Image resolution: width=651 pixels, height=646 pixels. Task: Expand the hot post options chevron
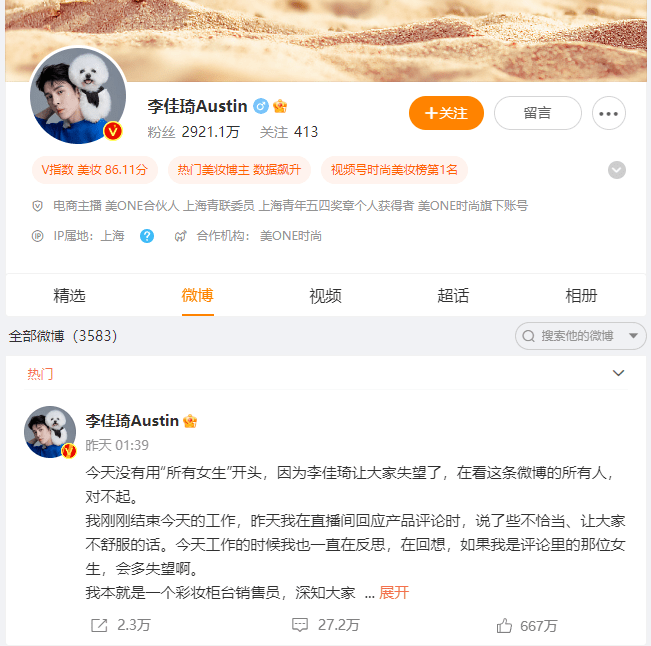[618, 373]
